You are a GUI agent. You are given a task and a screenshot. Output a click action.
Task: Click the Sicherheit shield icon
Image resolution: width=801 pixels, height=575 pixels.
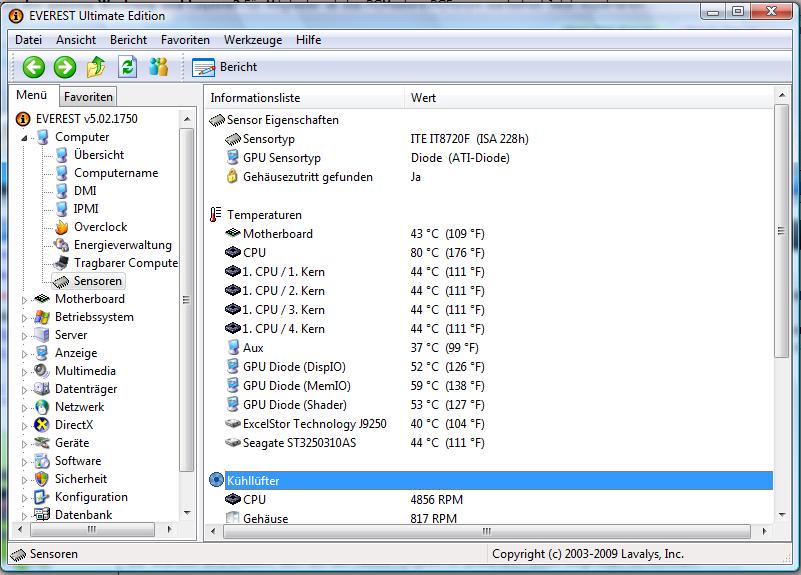point(41,479)
